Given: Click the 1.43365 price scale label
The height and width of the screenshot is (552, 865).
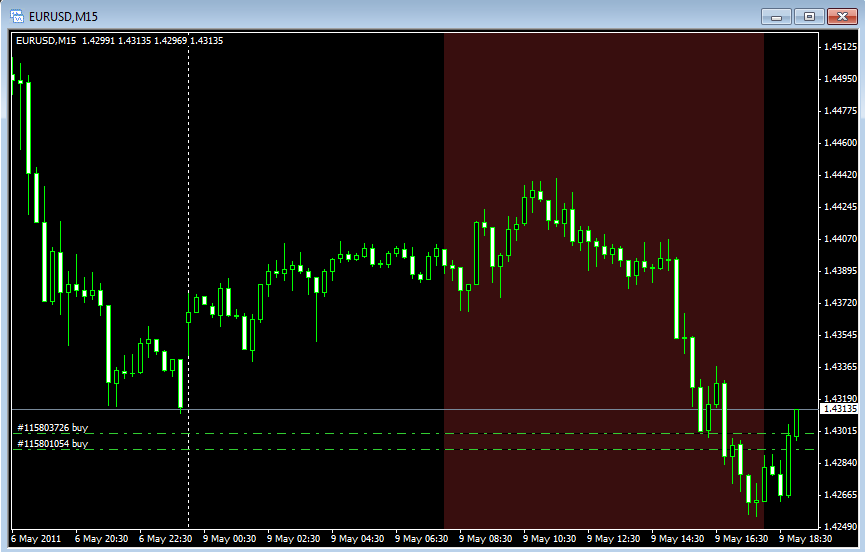Looking at the screenshot, I should [841, 367].
